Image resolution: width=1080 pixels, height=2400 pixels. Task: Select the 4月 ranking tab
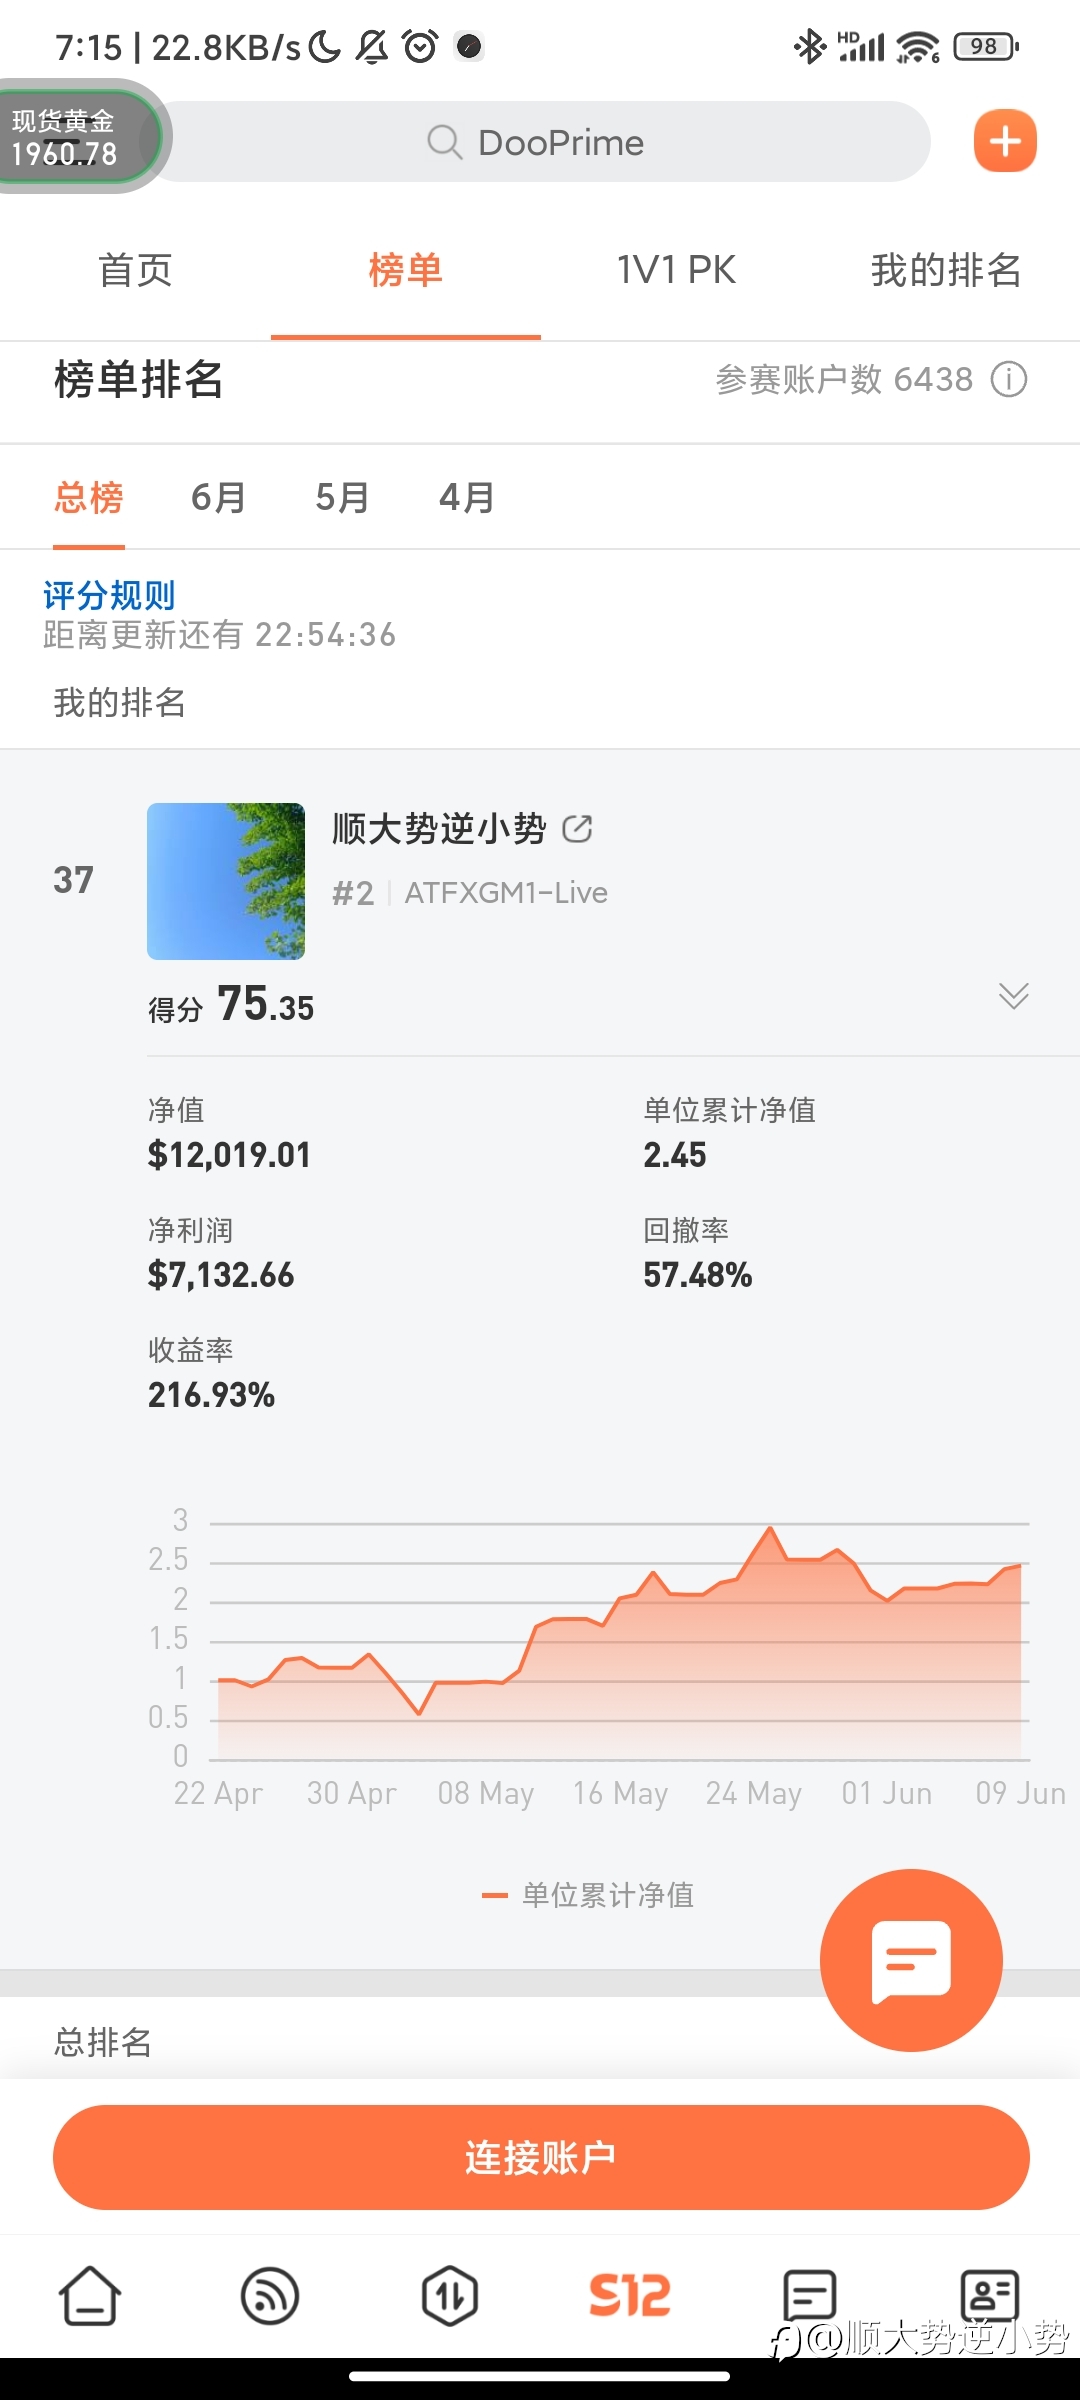pyautogui.click(x=466, y=497)
